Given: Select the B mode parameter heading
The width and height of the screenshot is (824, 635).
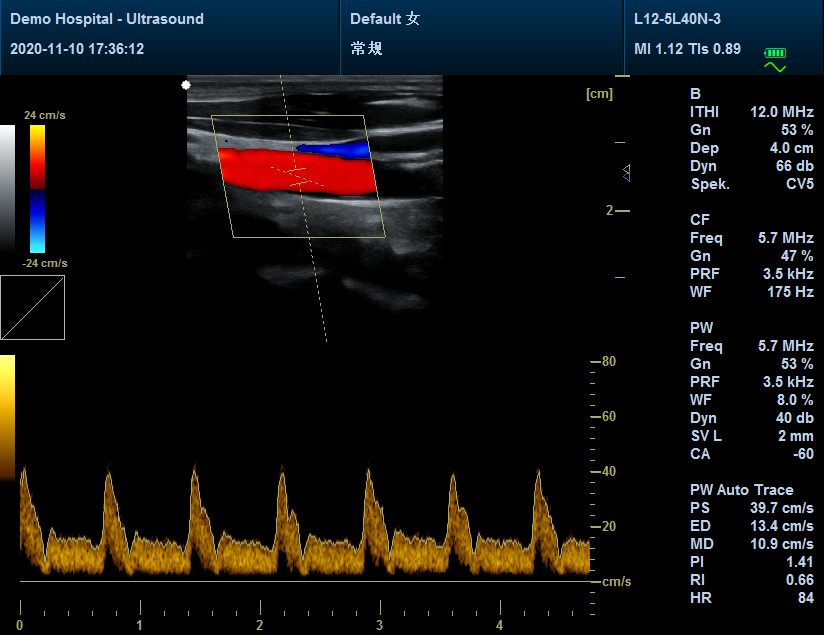Looking at the screenshot, I should coord(695,95).
